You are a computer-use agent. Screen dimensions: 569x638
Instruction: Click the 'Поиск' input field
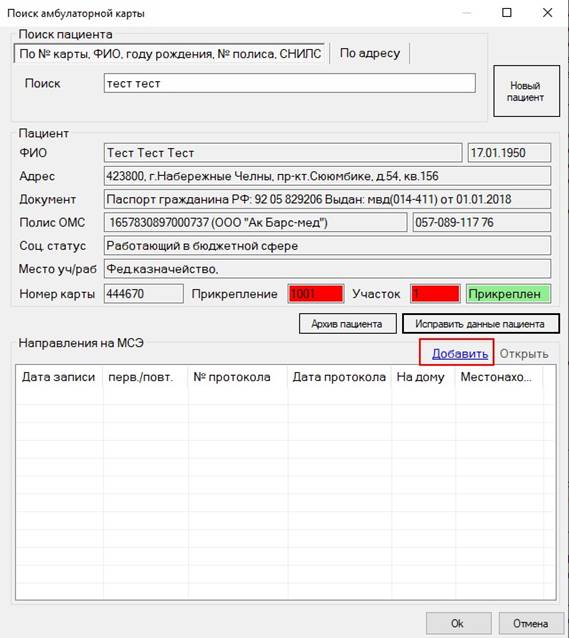click(x=289, y=83)
